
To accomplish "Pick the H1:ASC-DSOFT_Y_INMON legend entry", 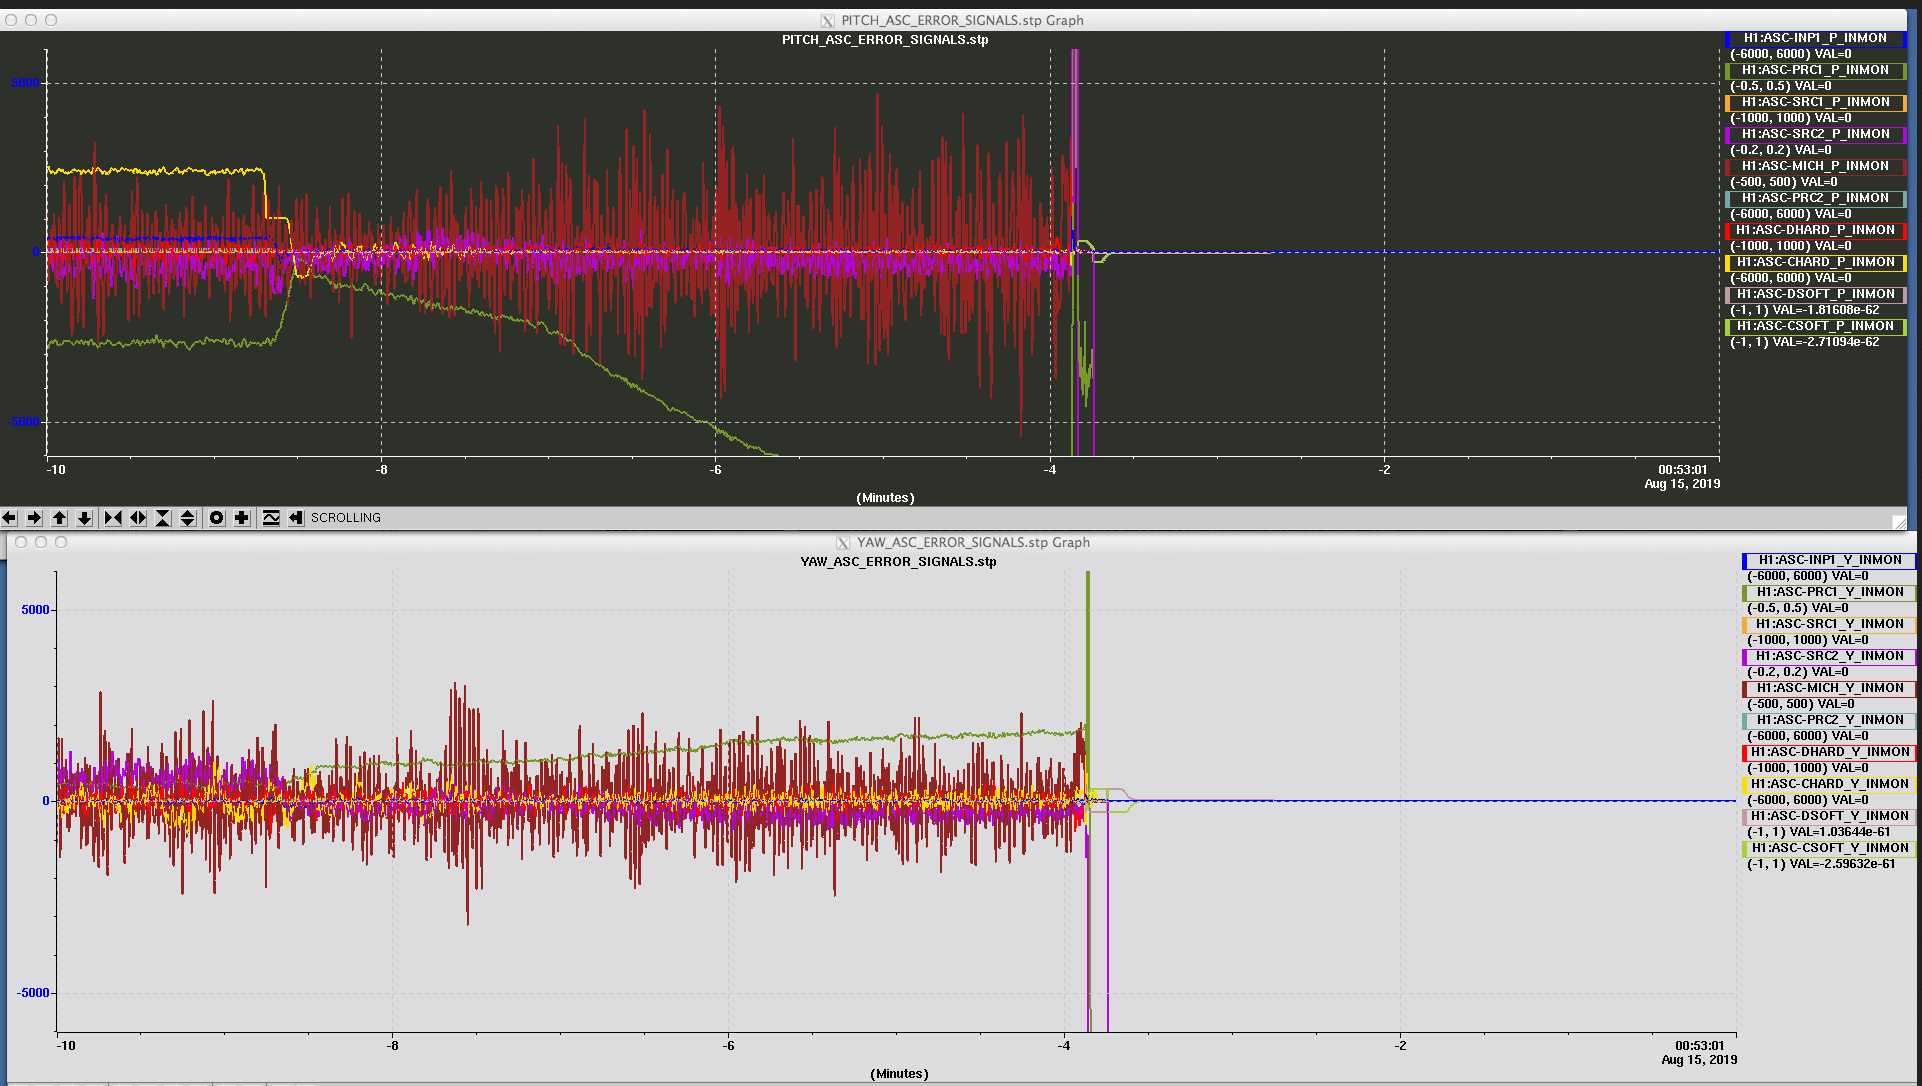I will coord(1830,816).
